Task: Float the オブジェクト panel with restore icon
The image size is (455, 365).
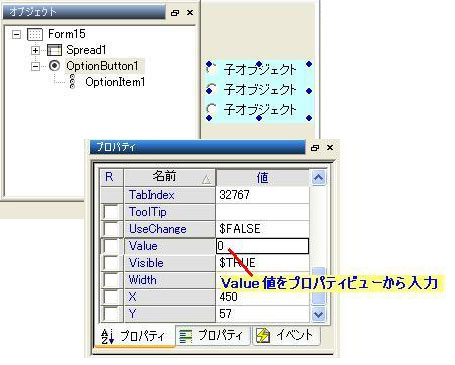Action: tap(175, 13)
